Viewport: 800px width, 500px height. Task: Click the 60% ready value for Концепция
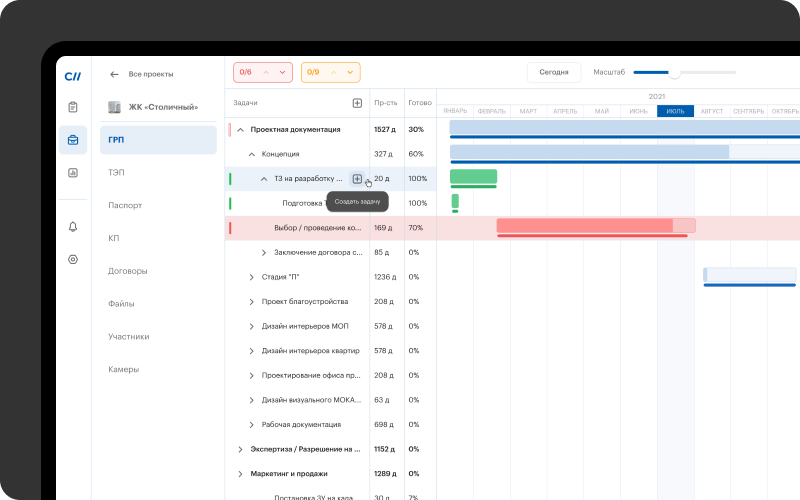416,154
